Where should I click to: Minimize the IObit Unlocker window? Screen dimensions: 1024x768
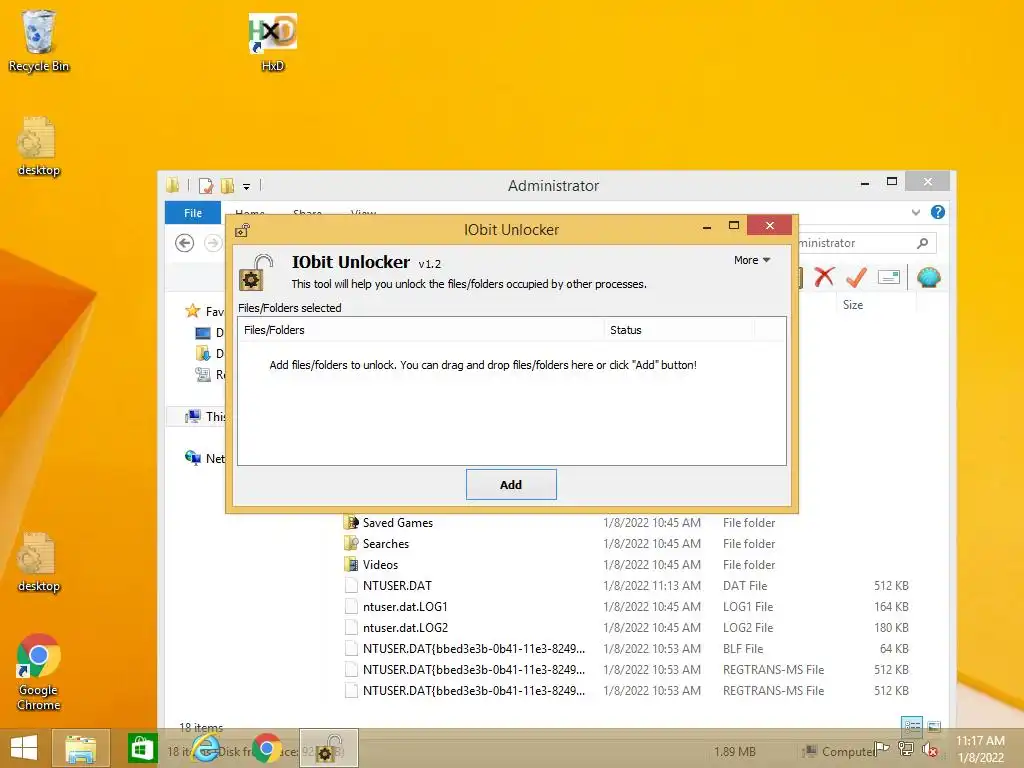pos(707,226)
